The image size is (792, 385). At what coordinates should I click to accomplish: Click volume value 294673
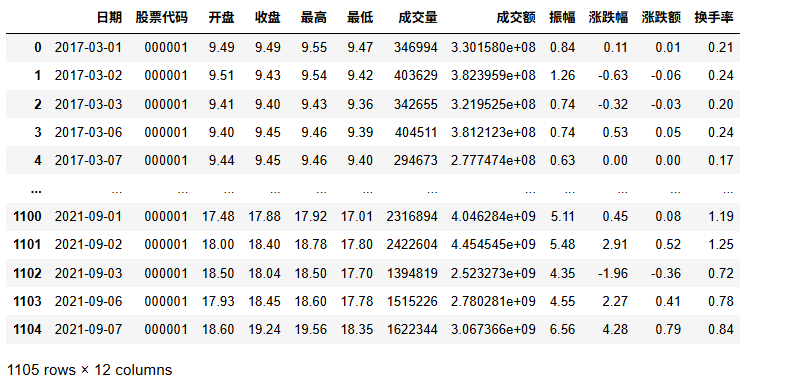click(x=416, y=161)
